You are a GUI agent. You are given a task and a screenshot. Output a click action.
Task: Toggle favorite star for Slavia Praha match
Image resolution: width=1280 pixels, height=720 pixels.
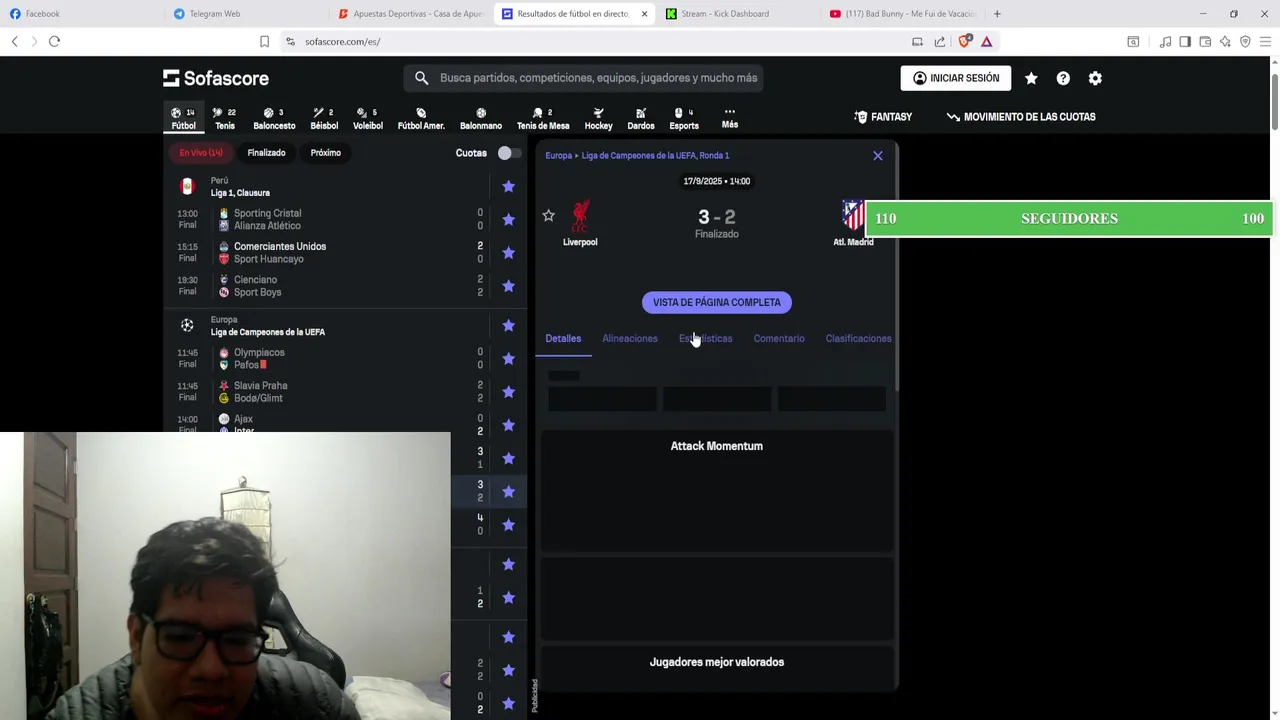pyautogui.click(x=508, y=391)
